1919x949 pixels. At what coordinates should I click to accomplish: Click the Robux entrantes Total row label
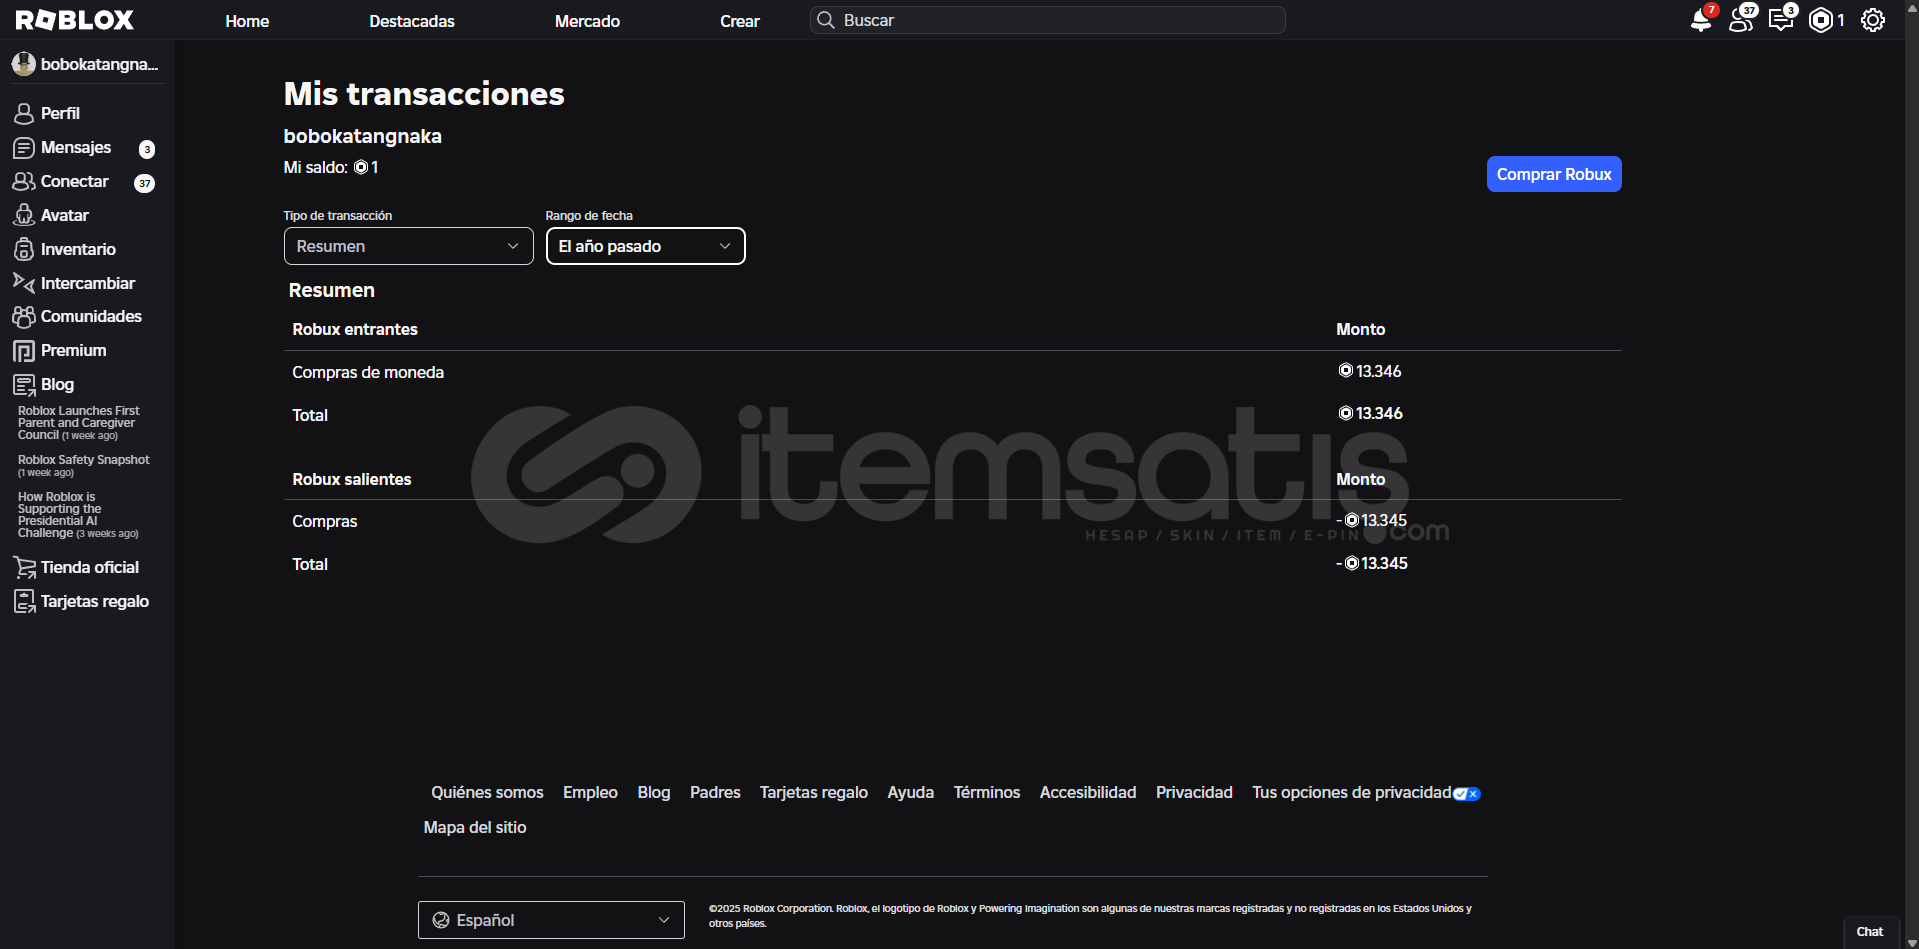(310, 415)
